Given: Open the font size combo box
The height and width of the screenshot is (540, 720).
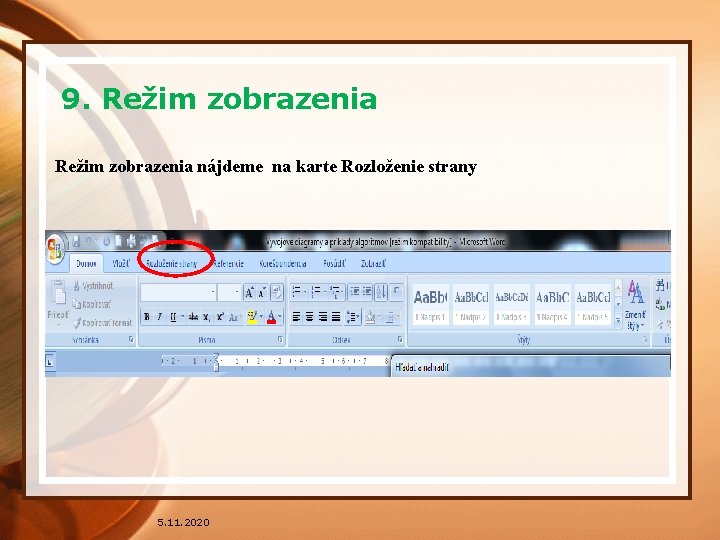Looking at the screenshot, I should (229, 292).
